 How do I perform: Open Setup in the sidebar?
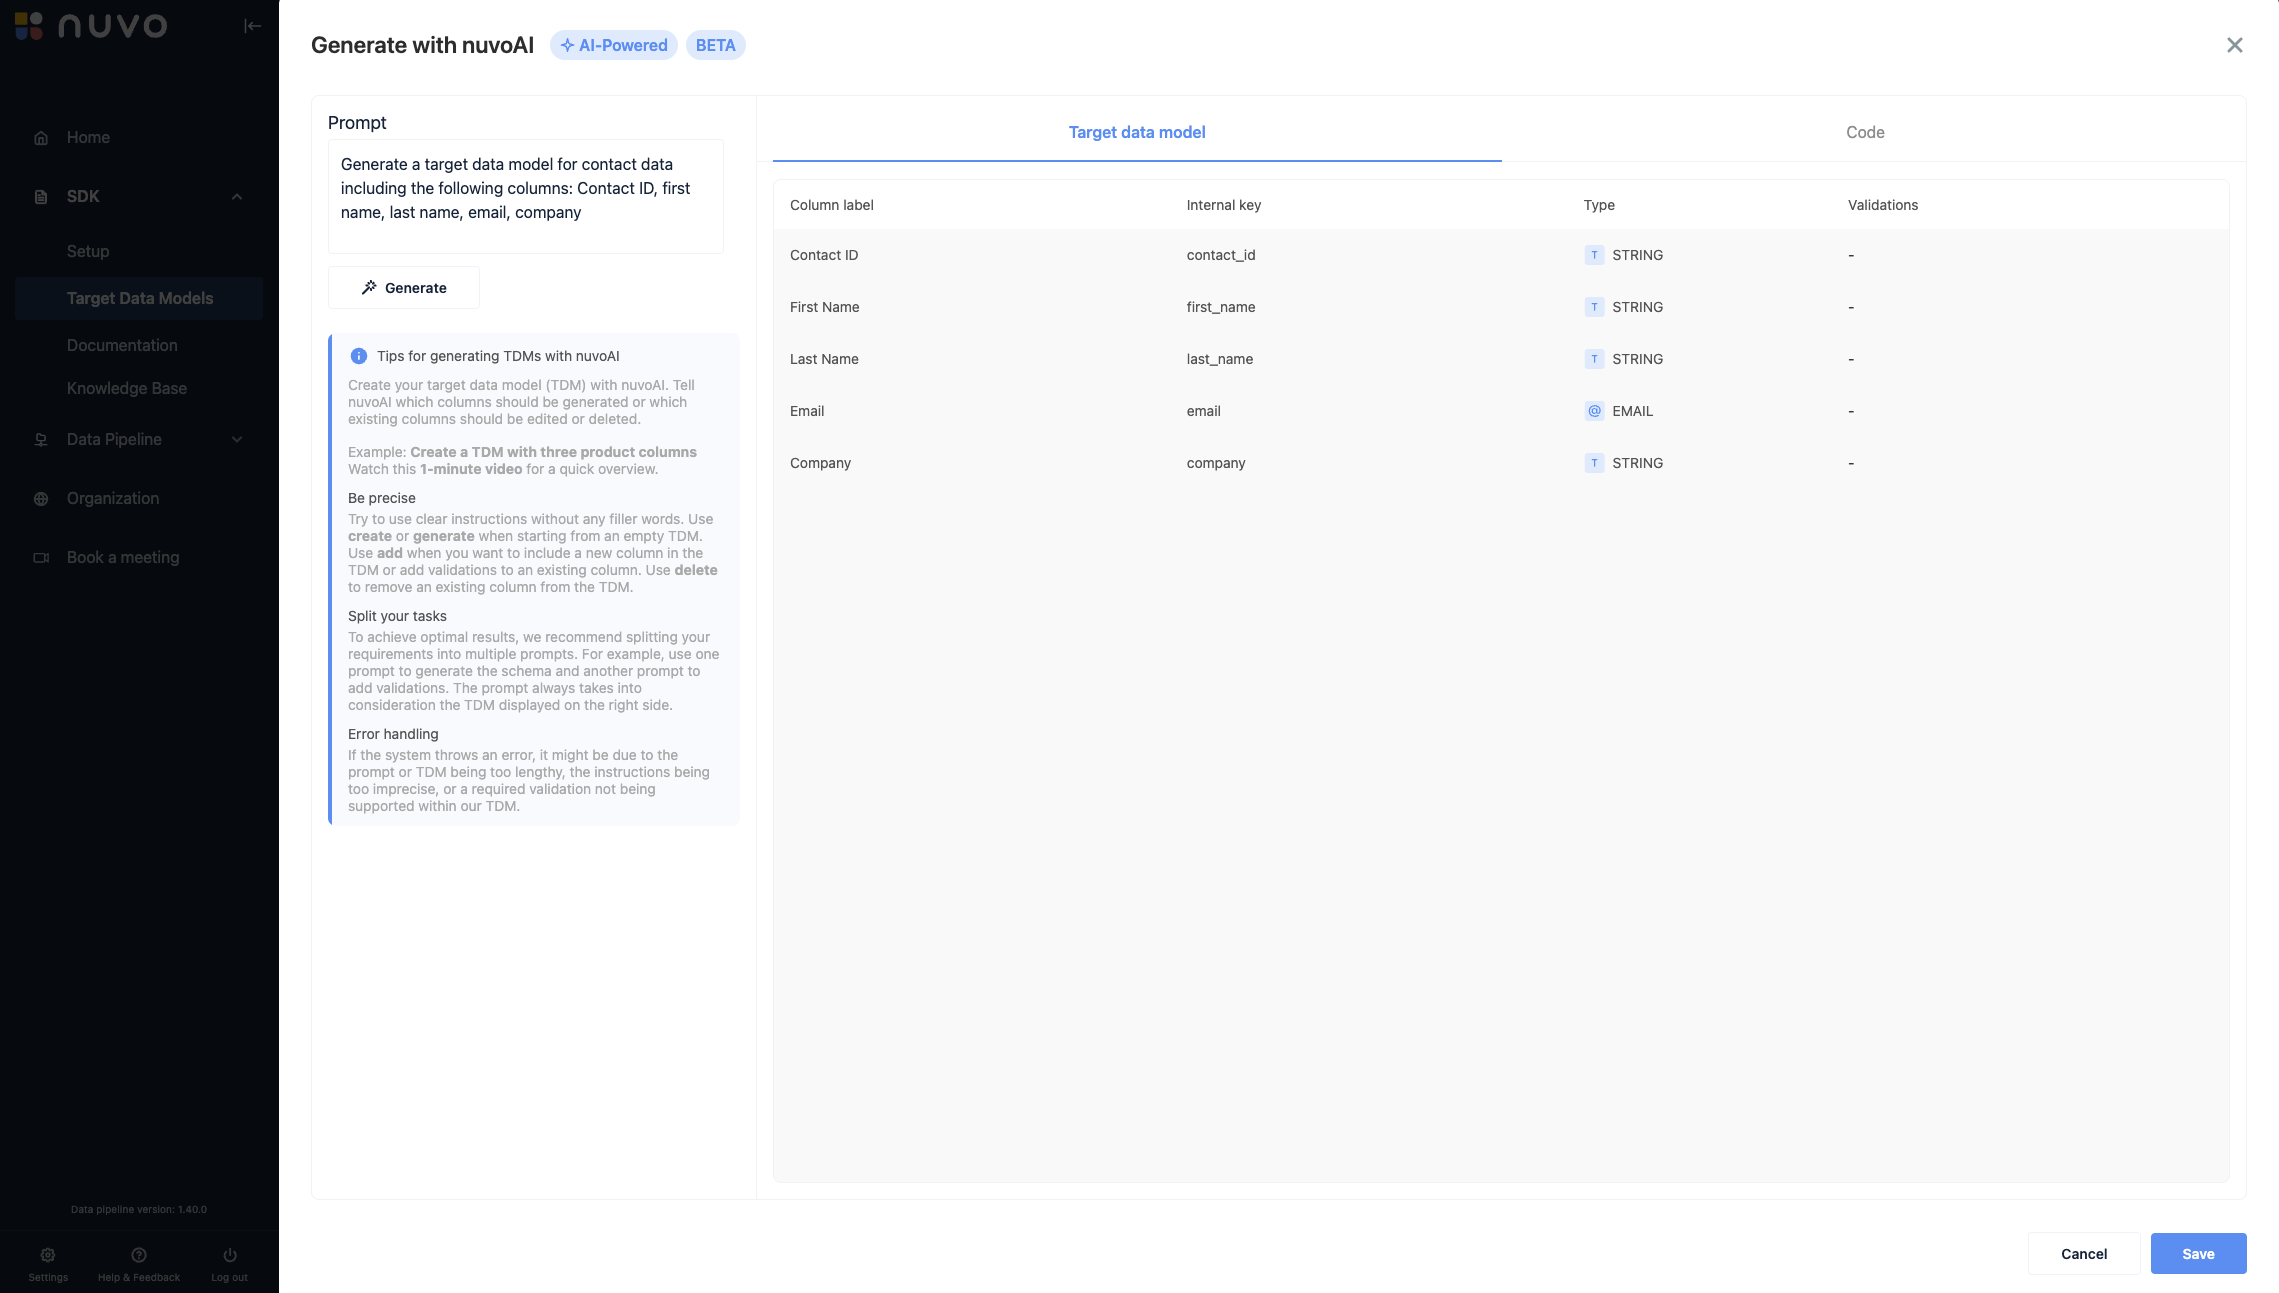coord(88,251)
